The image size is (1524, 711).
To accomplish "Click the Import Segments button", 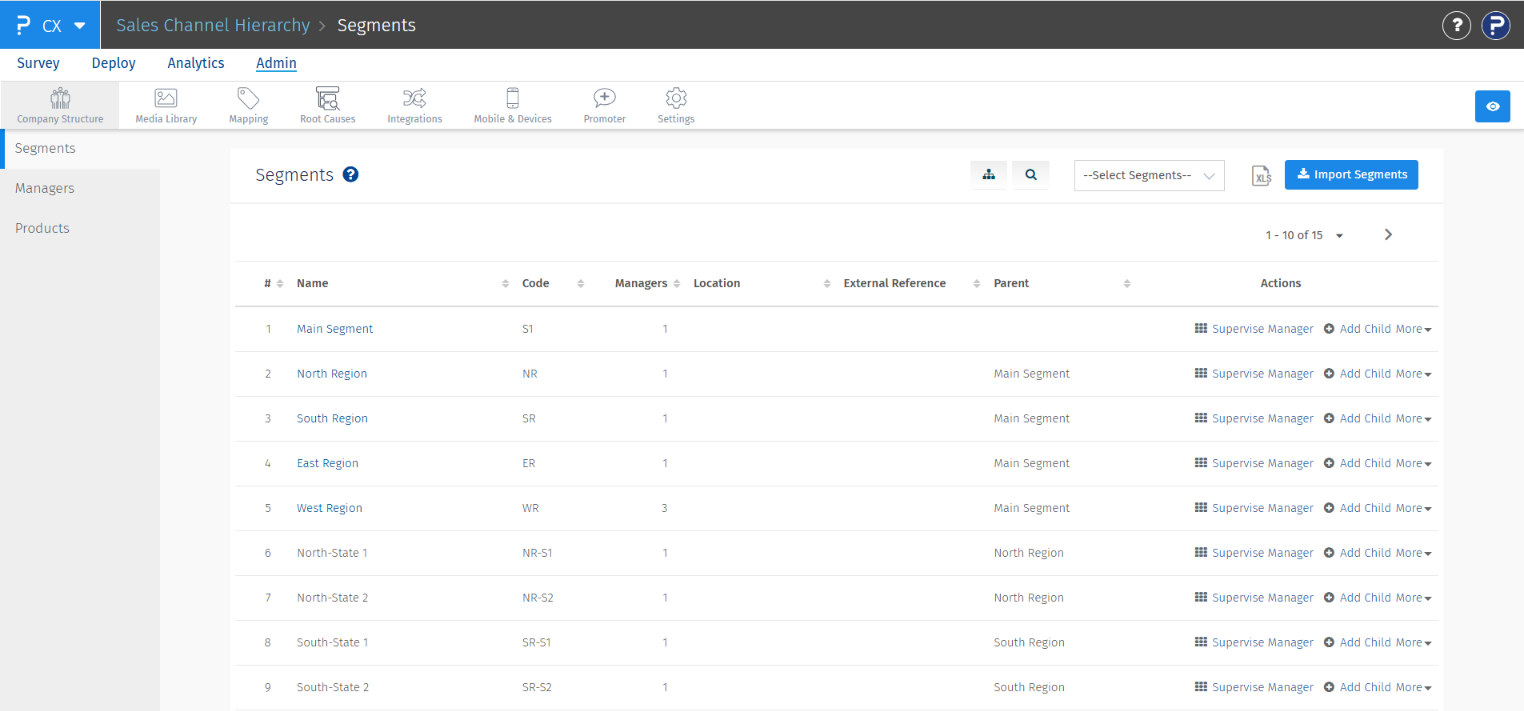I will pyautogui.click(x=1351, y=175).
